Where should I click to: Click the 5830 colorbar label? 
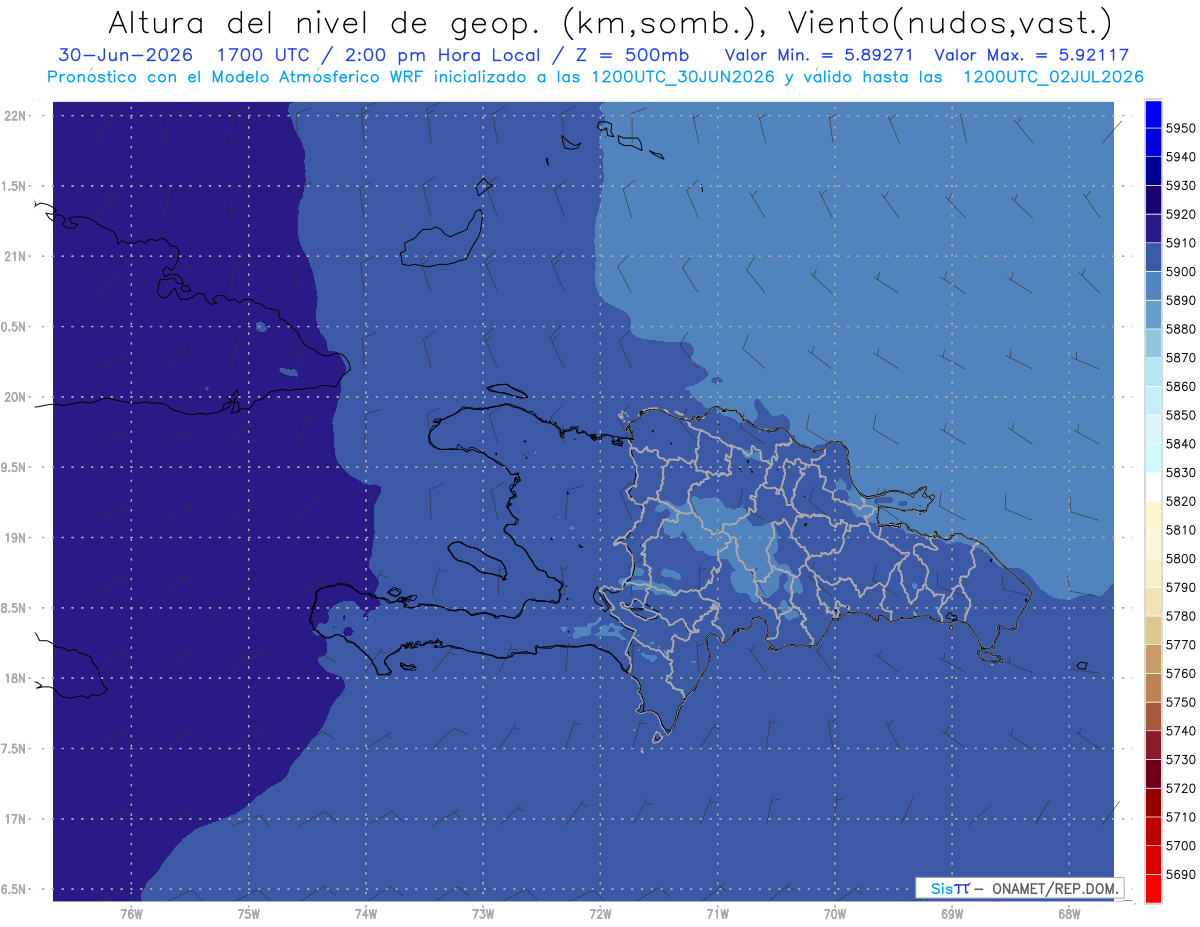1180,473
